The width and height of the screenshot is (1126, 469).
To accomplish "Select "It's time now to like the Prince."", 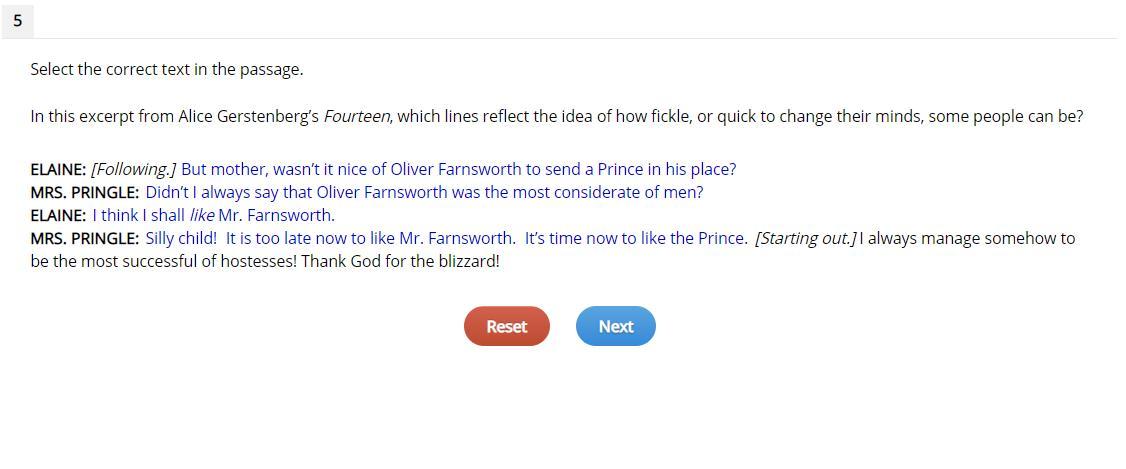I will tap(635, 238).
